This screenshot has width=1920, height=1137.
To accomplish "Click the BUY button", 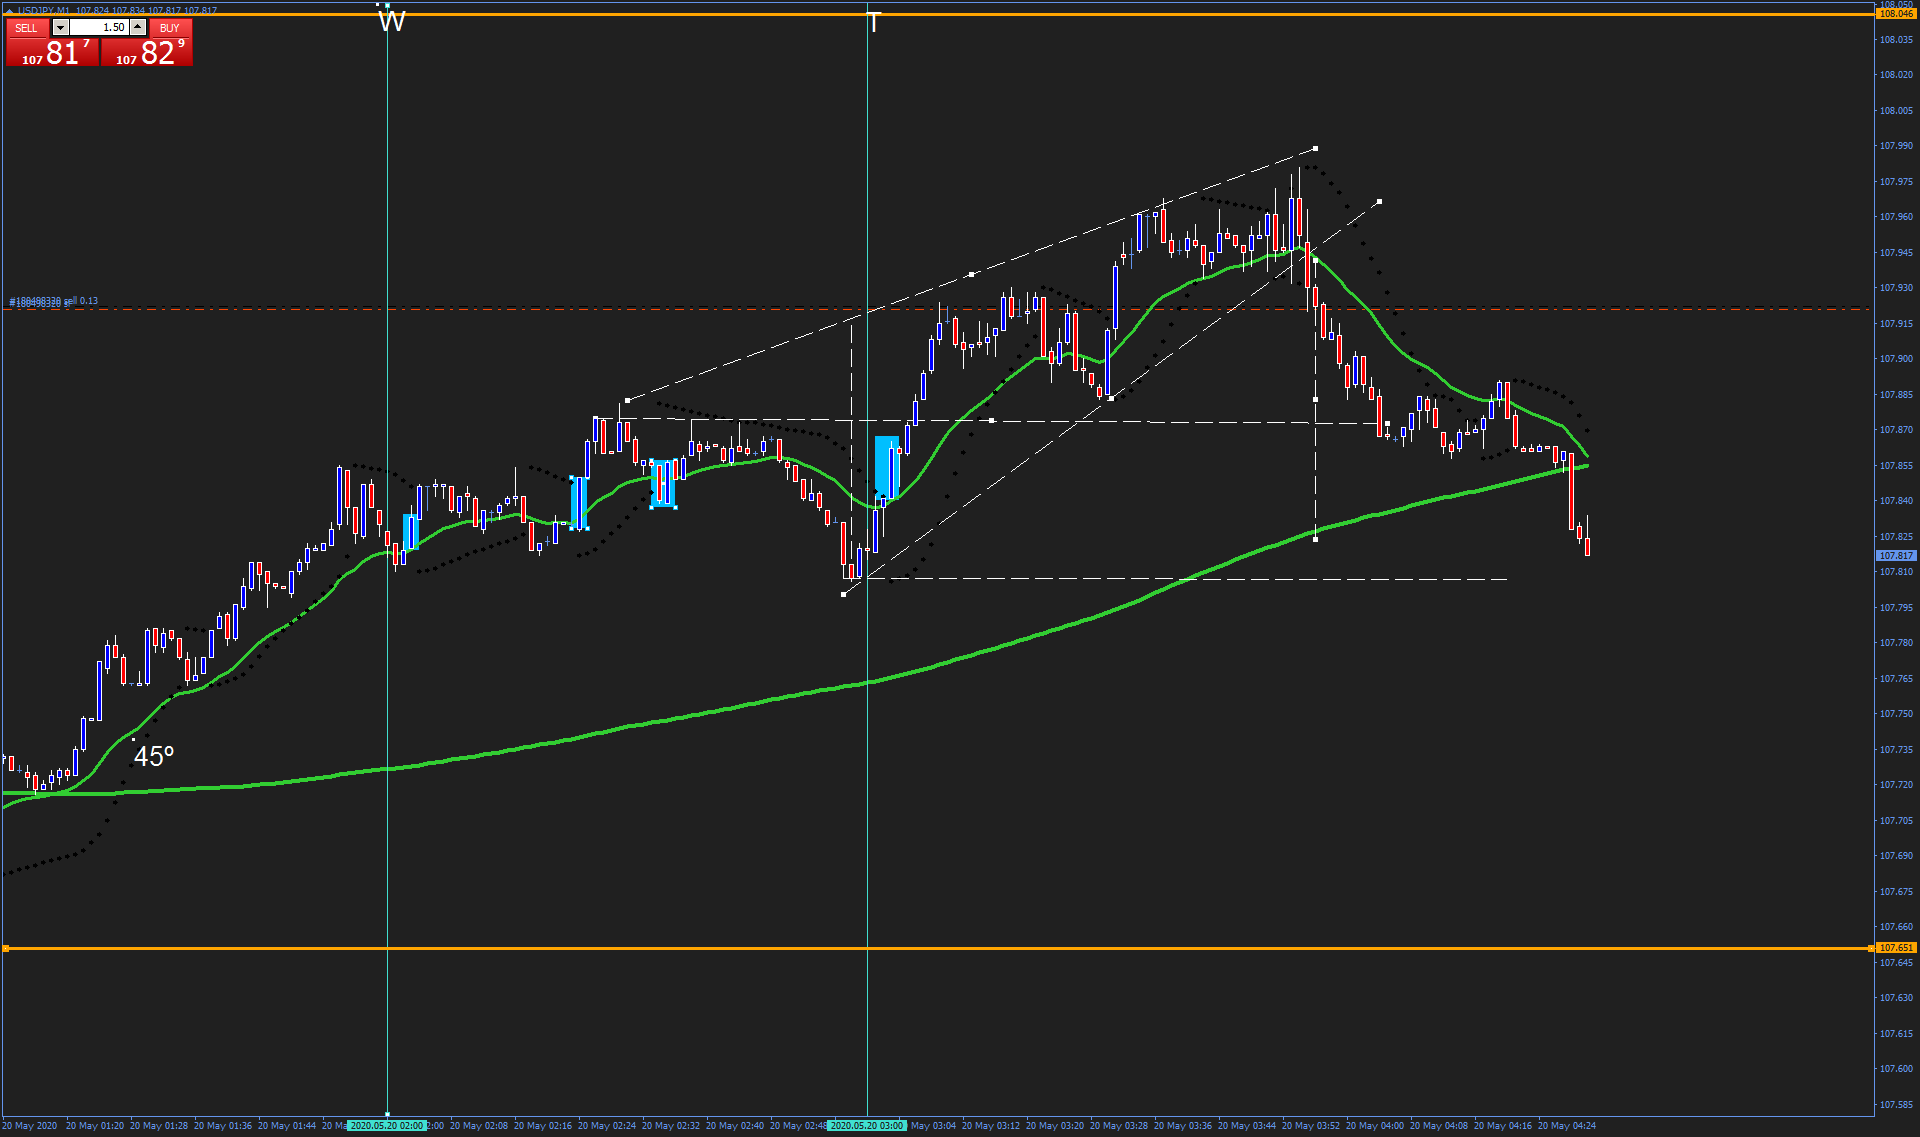I will point(170,28).
